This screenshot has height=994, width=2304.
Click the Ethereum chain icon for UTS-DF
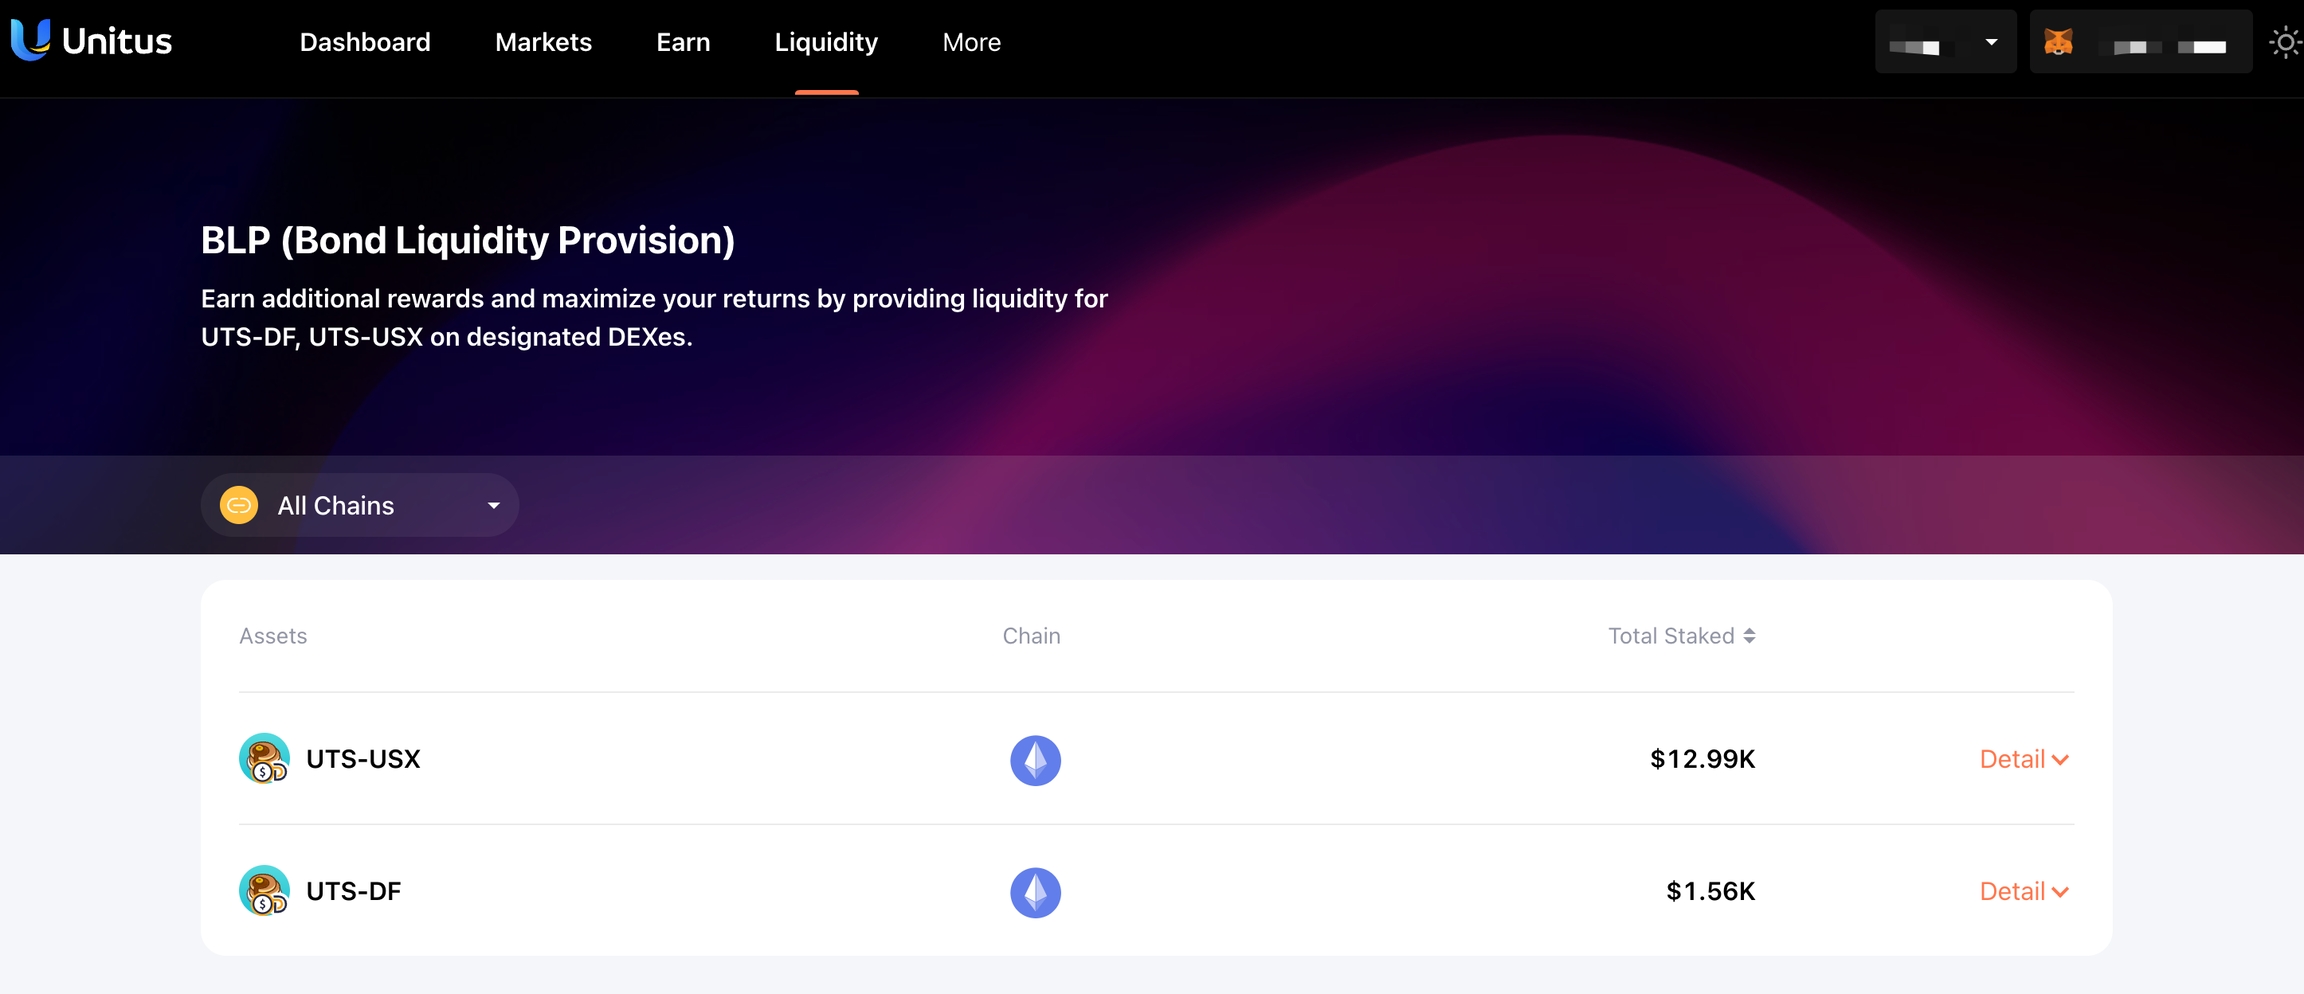(x=1035, y=892)
